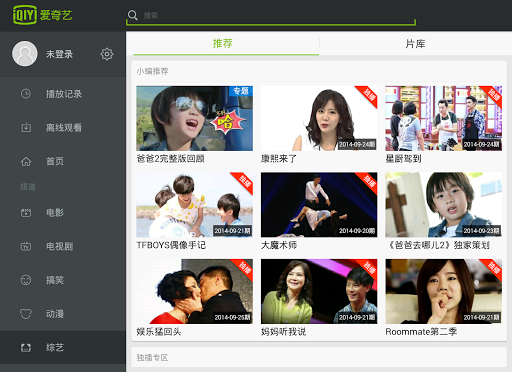
Task: Click the magnifier search icon
Action: tap(133, 15)
